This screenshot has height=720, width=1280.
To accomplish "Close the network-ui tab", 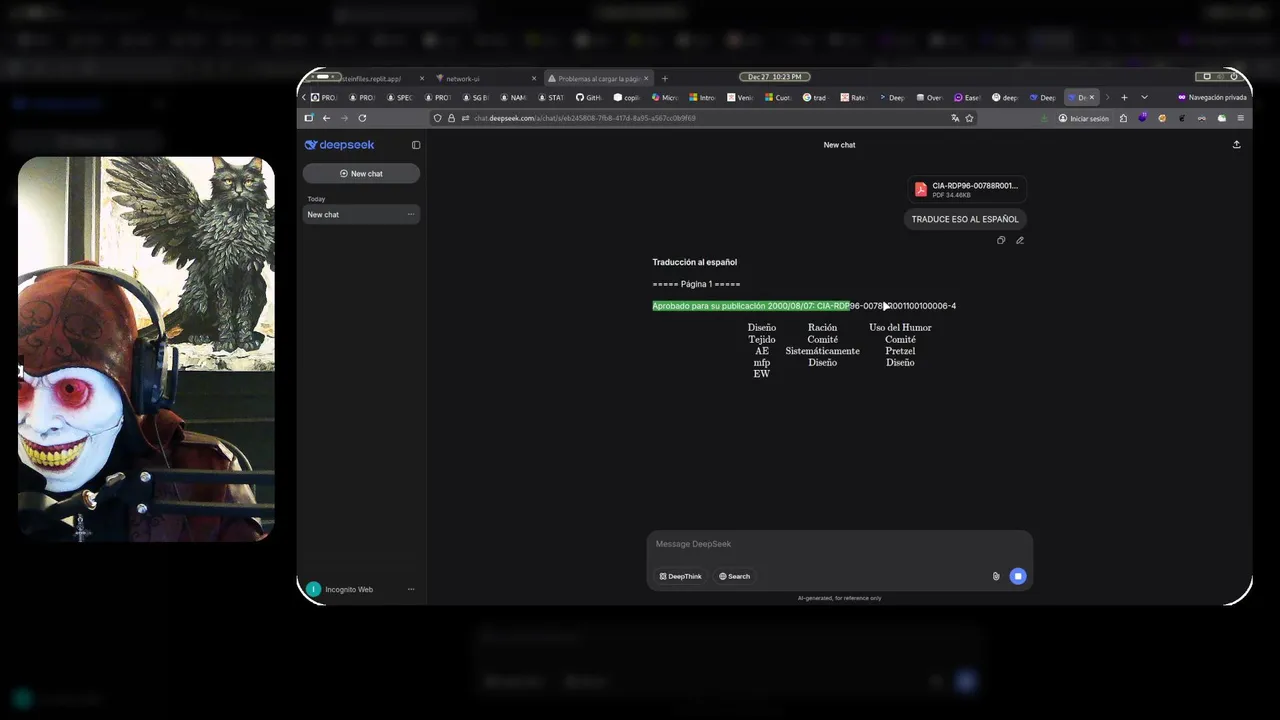I will coord(534,78).
